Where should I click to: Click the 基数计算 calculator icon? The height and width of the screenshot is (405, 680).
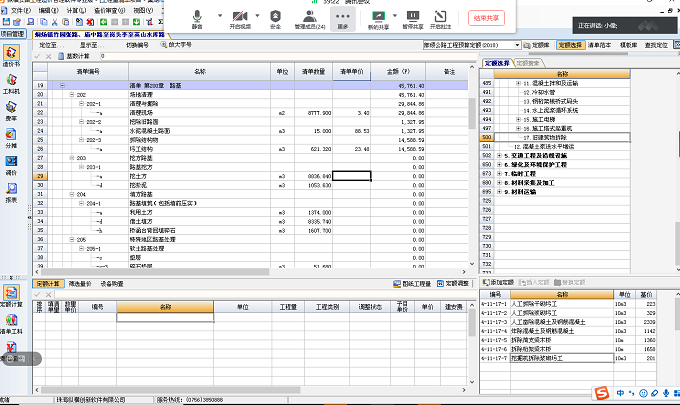(61, 56)
